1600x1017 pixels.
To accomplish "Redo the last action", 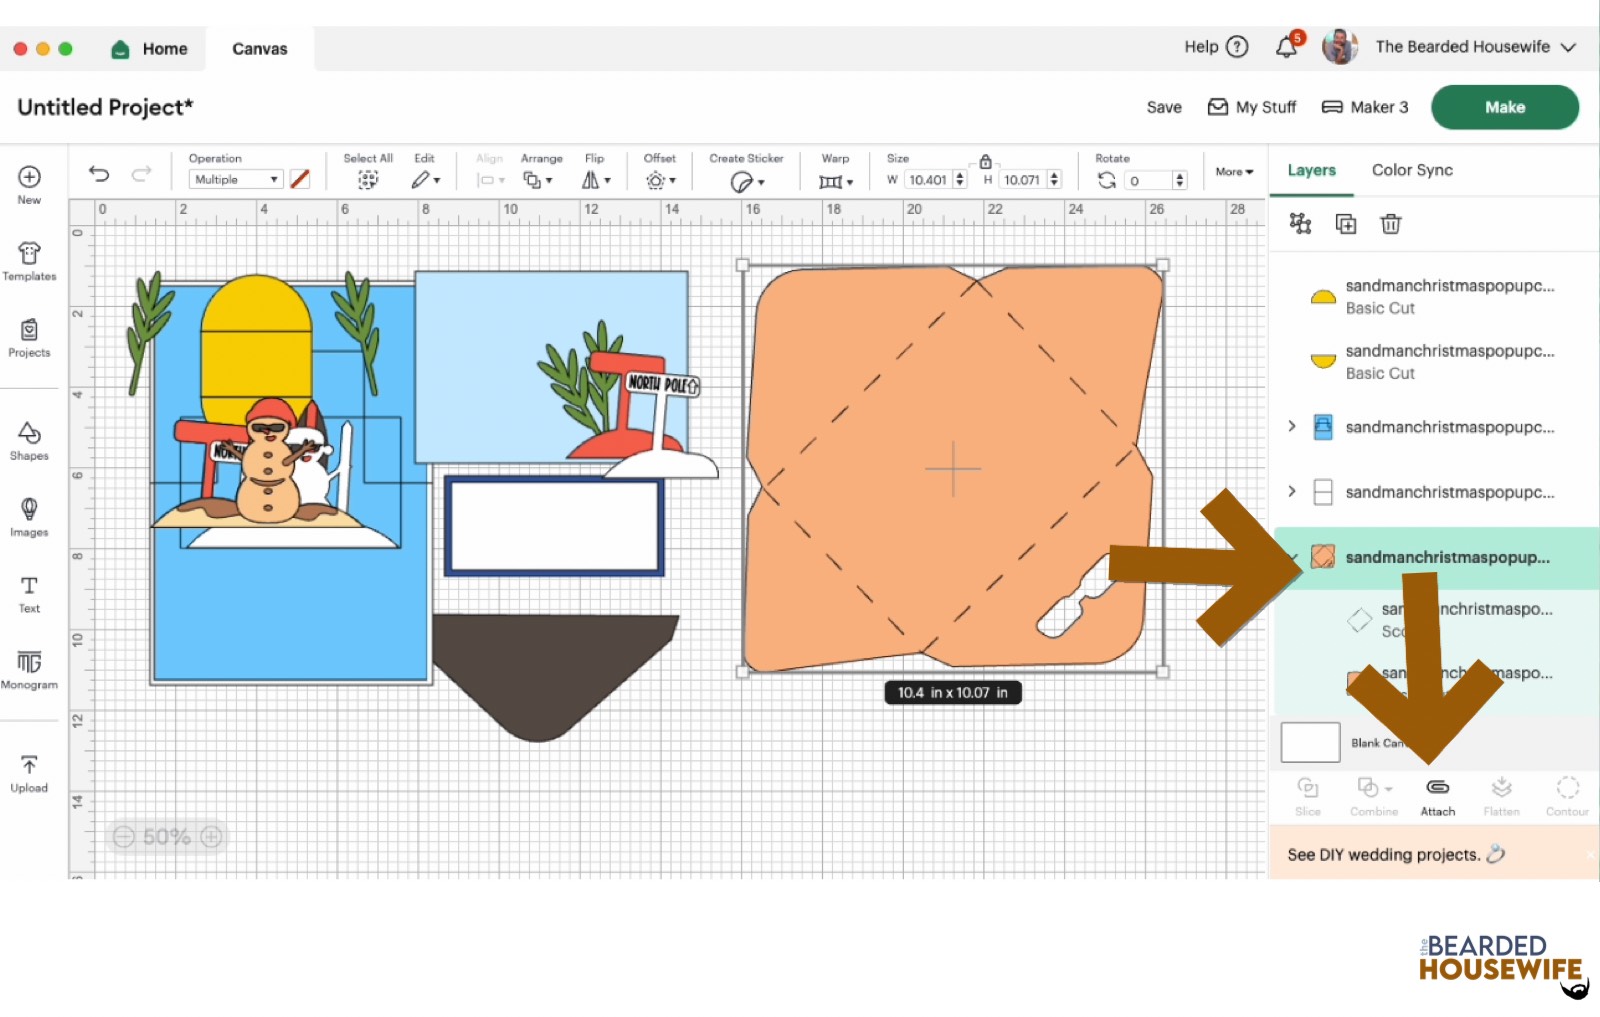I will (142, 174).
